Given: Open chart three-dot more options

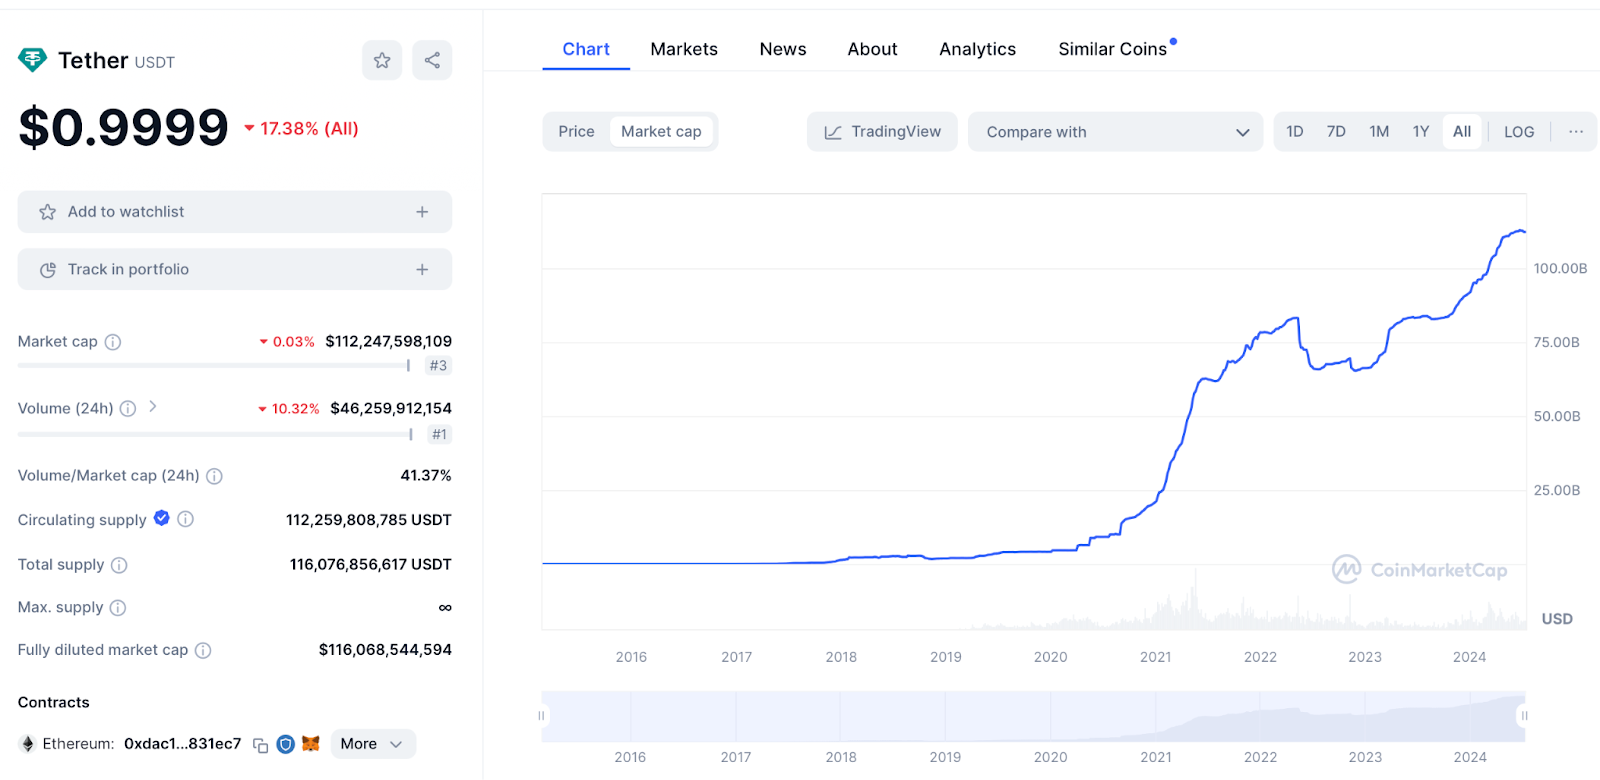Looking at the screenshot, I should coord(1576,131).
